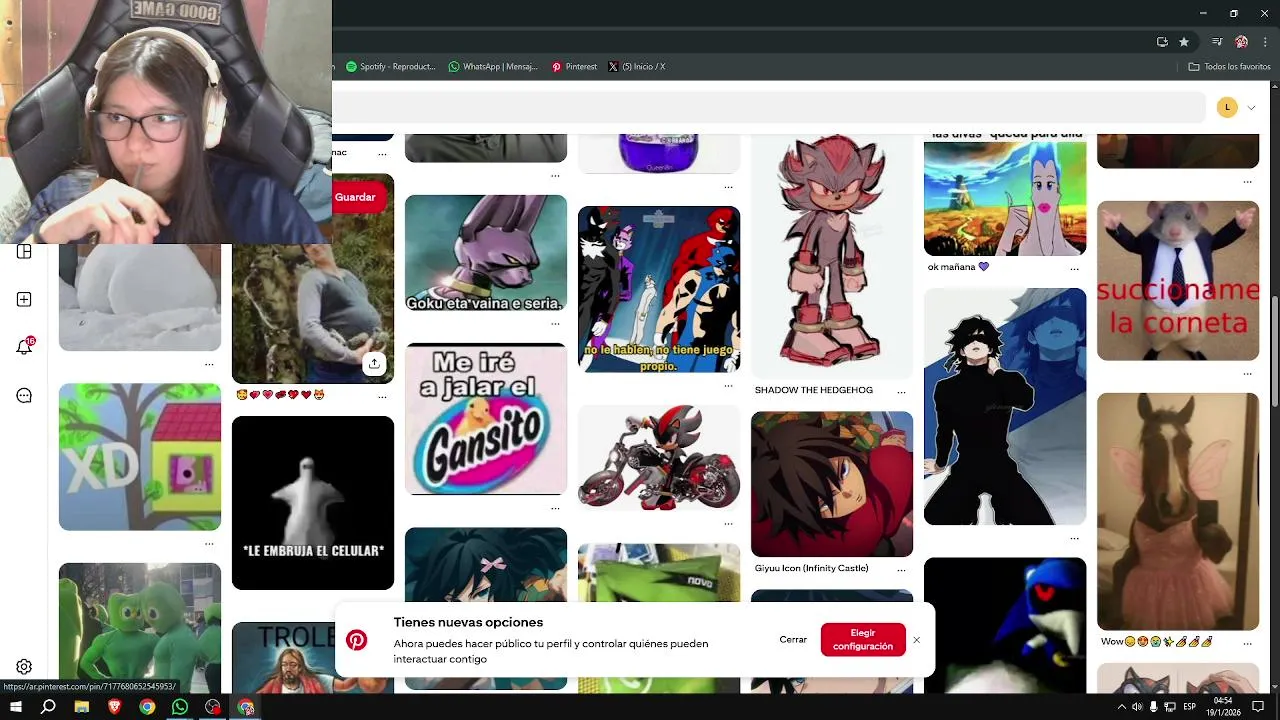Open the 'Me iré a jalar el Gansito' pin

[x=486, y=419]
